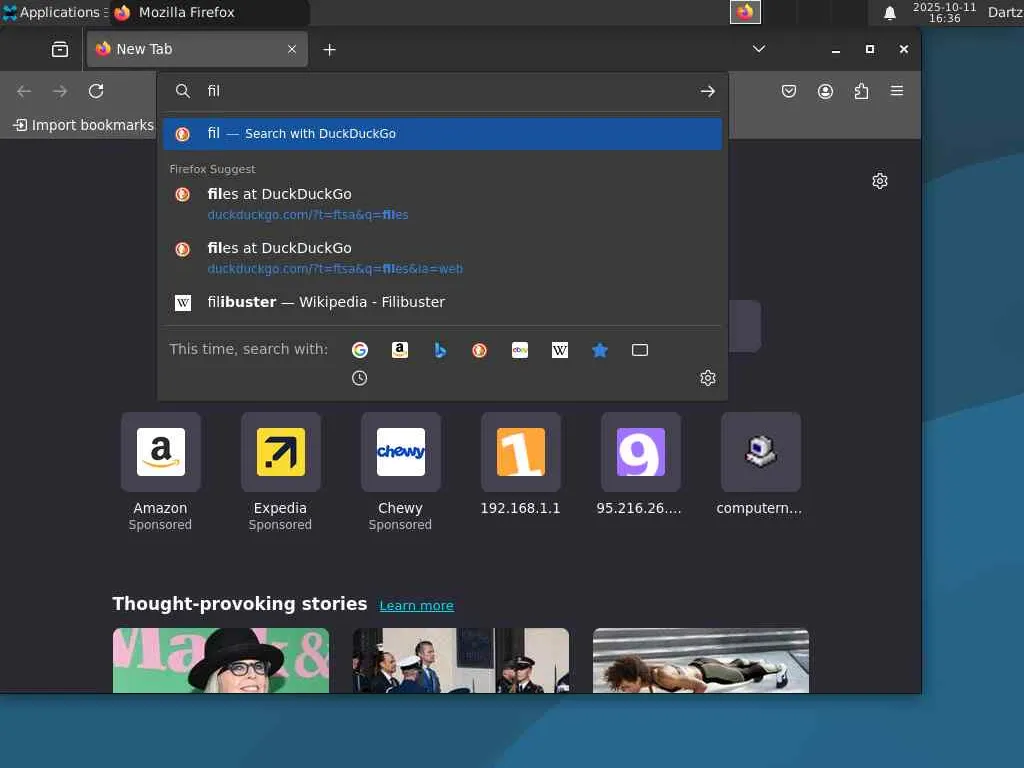The image size is (1024, 768).
Task: Search this time with Google
Action: tap(360, 350)
